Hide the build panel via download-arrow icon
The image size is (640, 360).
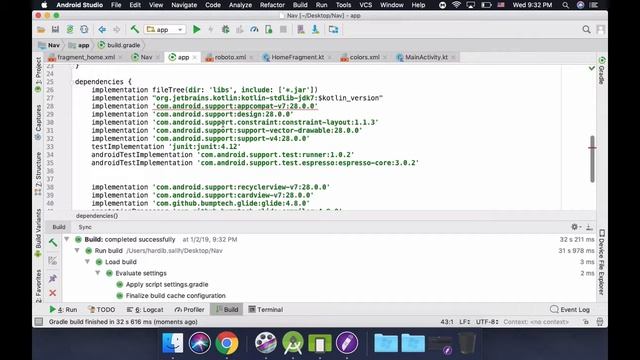pos(589,227)
